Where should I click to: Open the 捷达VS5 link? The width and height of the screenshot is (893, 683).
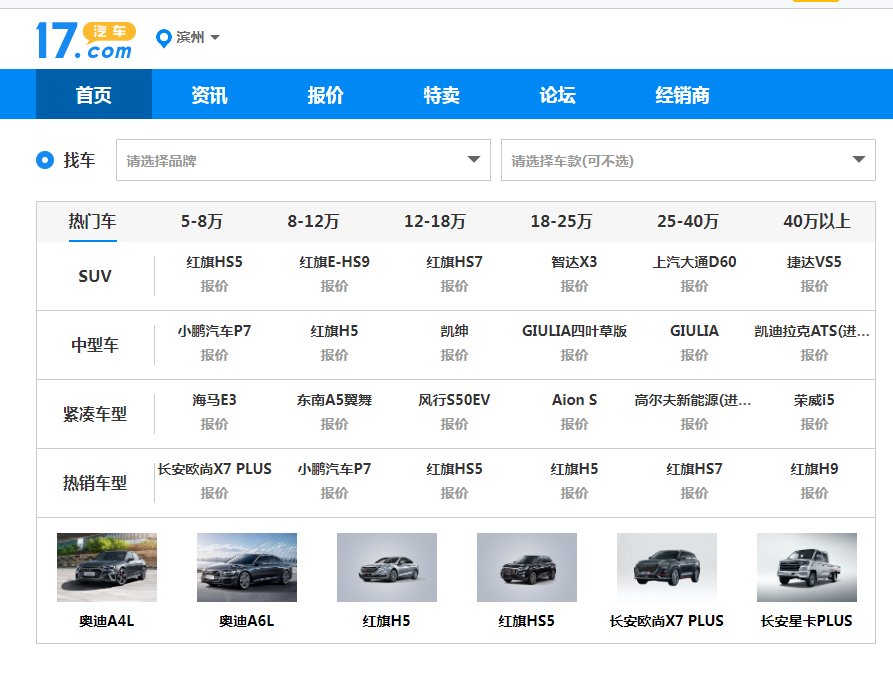tap(814, 262)
